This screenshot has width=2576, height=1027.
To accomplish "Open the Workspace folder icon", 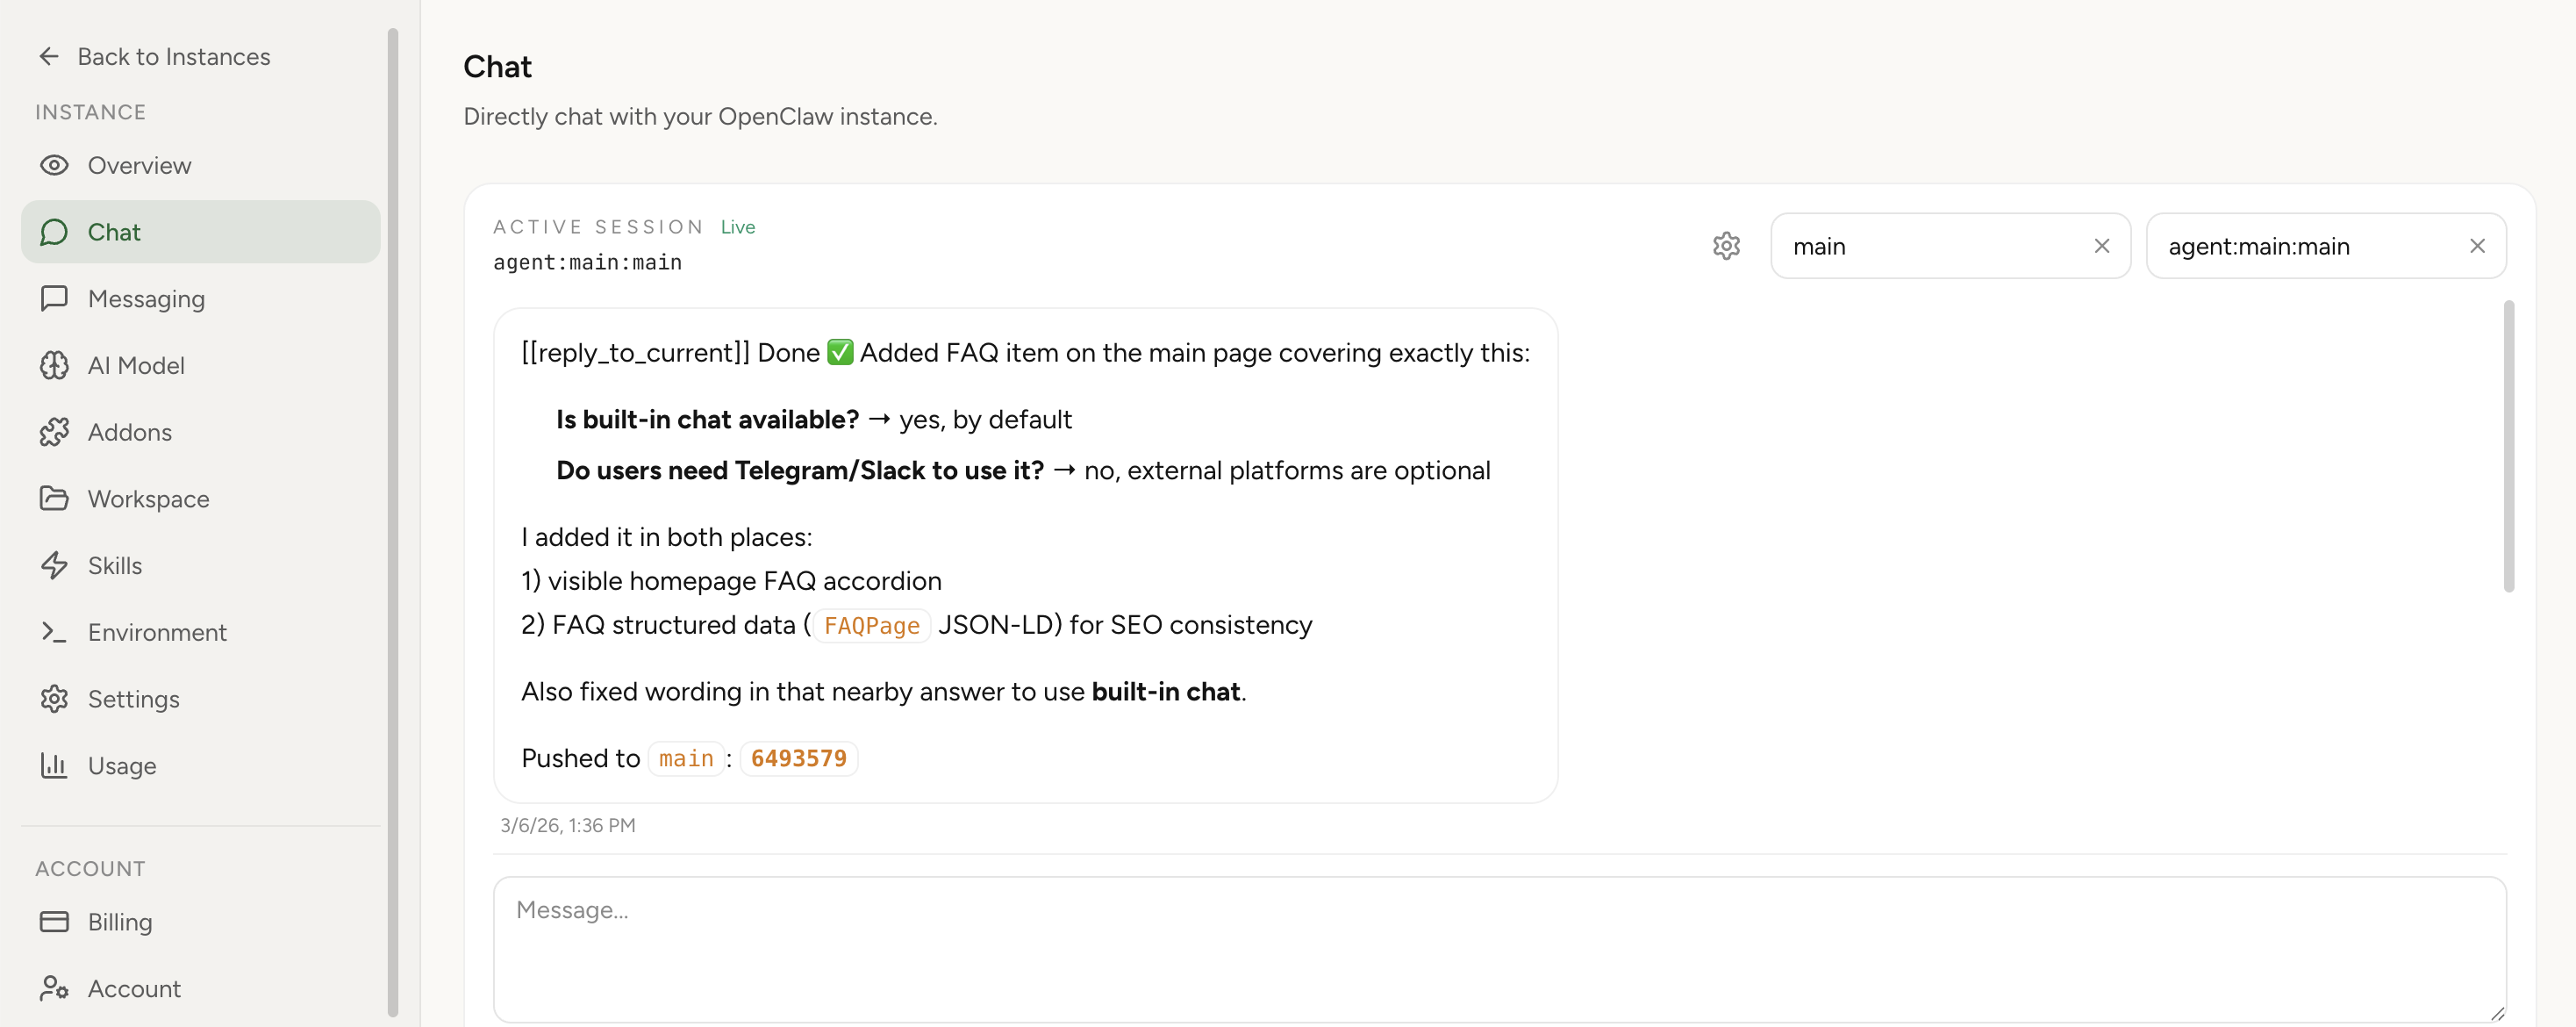I will point(54,498).
